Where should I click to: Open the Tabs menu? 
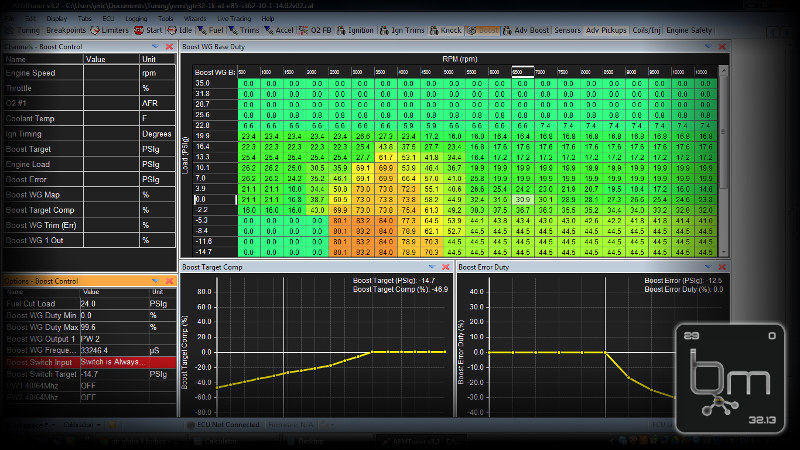tap(85, 18)
